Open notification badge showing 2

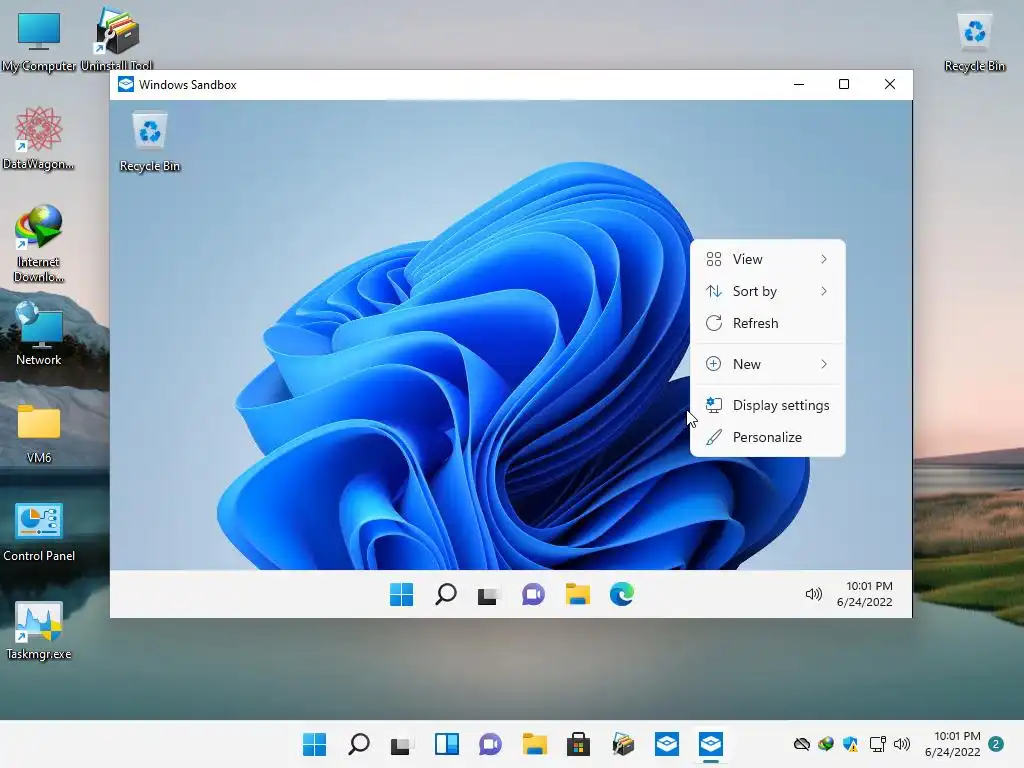tap(995, 744)
